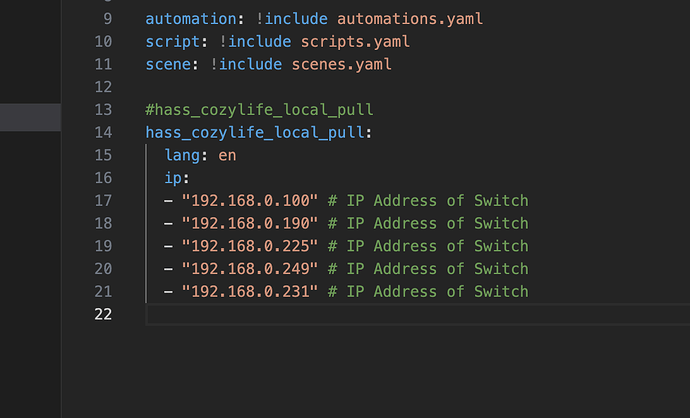Click the "192.168.0.249" IP string
Image resolution: width=690 pixels, height=418 pixels.
(250, 268)
